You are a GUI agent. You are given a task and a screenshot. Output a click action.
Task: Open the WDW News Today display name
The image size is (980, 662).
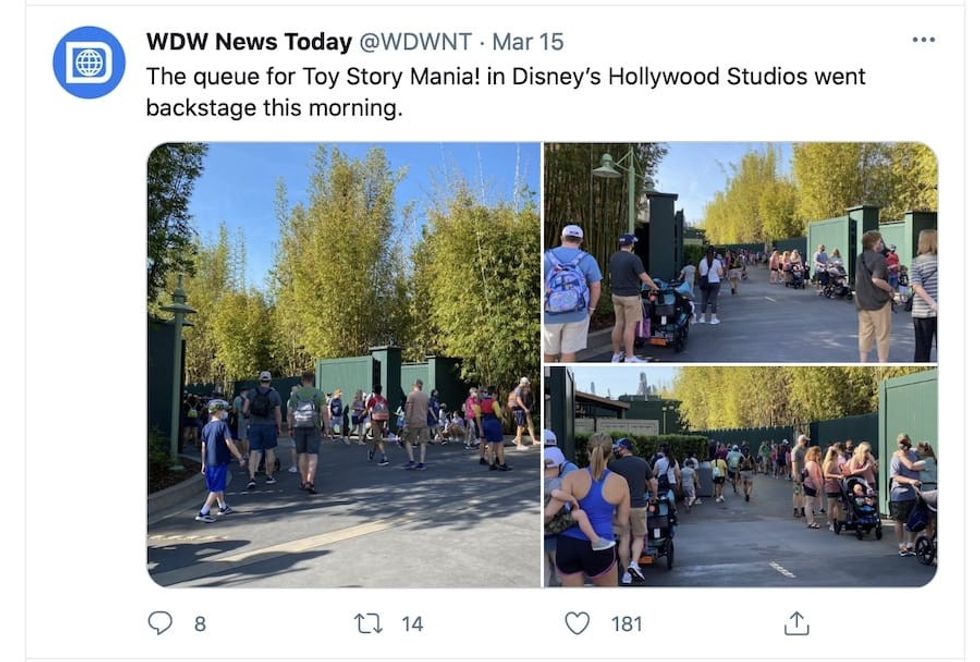[249, 42]
